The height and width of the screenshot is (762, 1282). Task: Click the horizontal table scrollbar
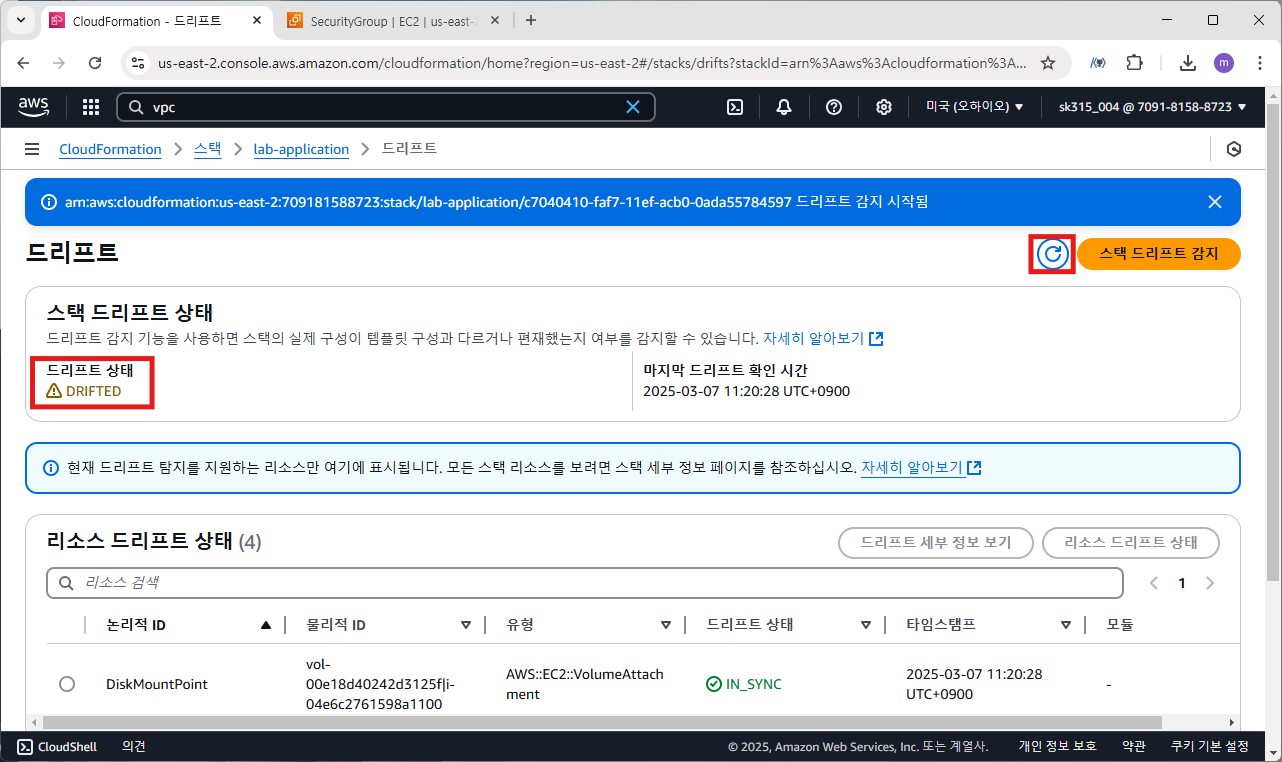(602, 721)
